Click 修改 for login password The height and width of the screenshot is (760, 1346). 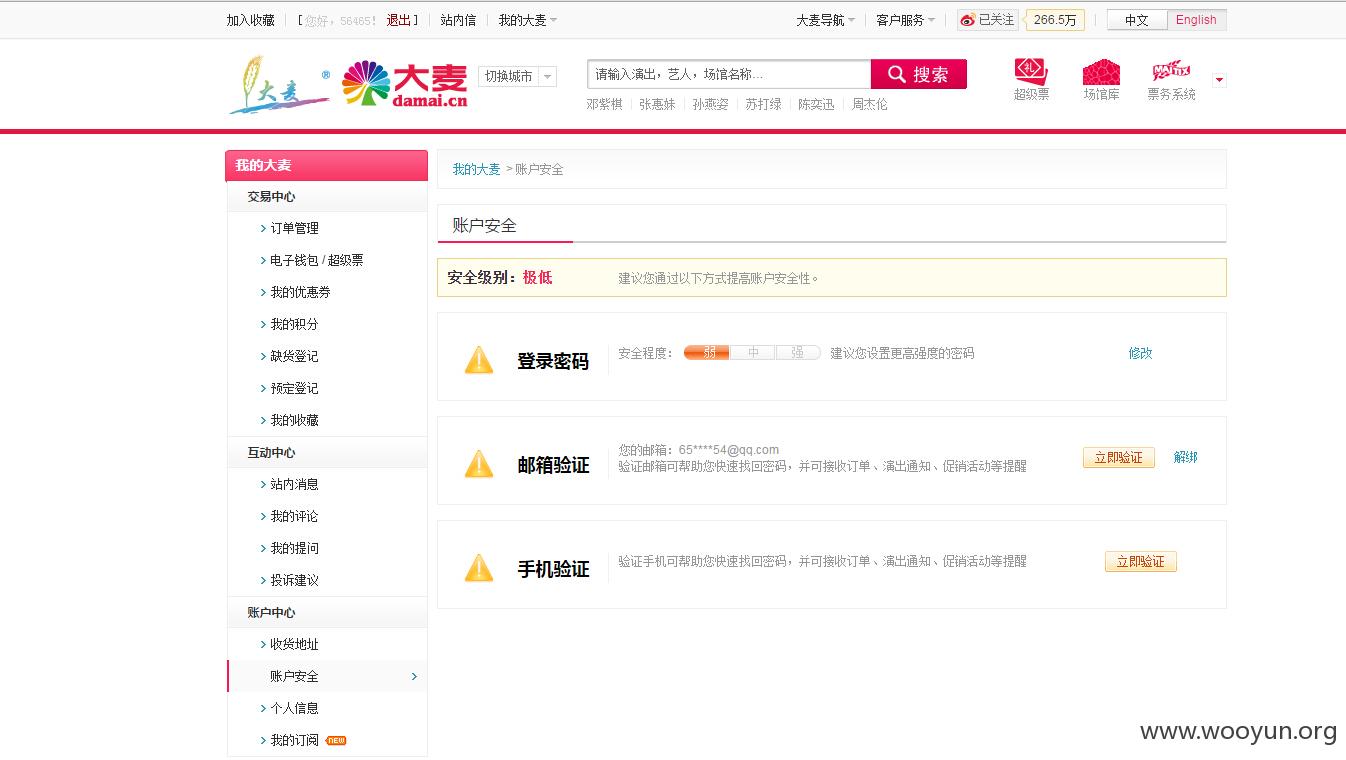[1140, 353]
